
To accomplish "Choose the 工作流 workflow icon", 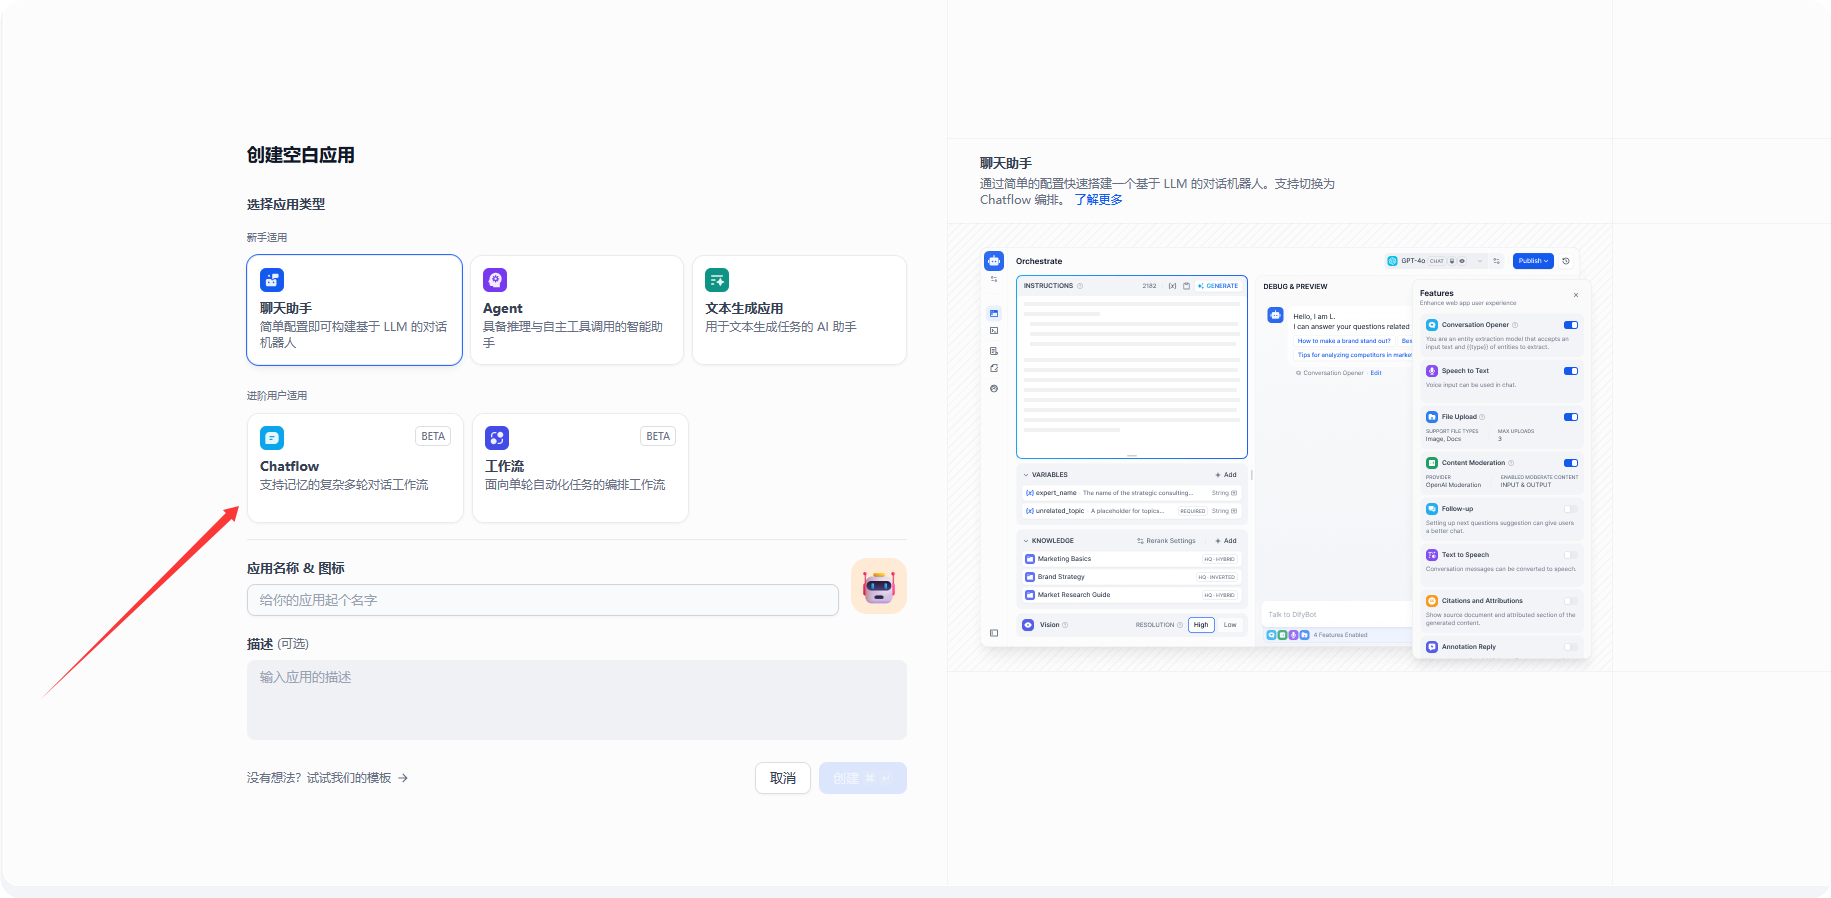I will coord(497,438).
